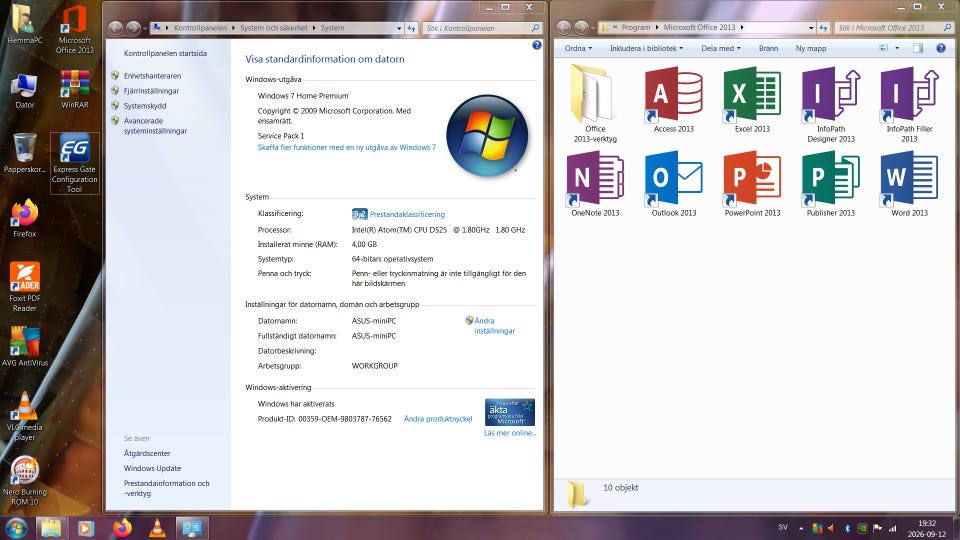This screenshot has height=540, width=960.
Task: Click the Bränn toolbar item
Action: (x=768, y=48)
